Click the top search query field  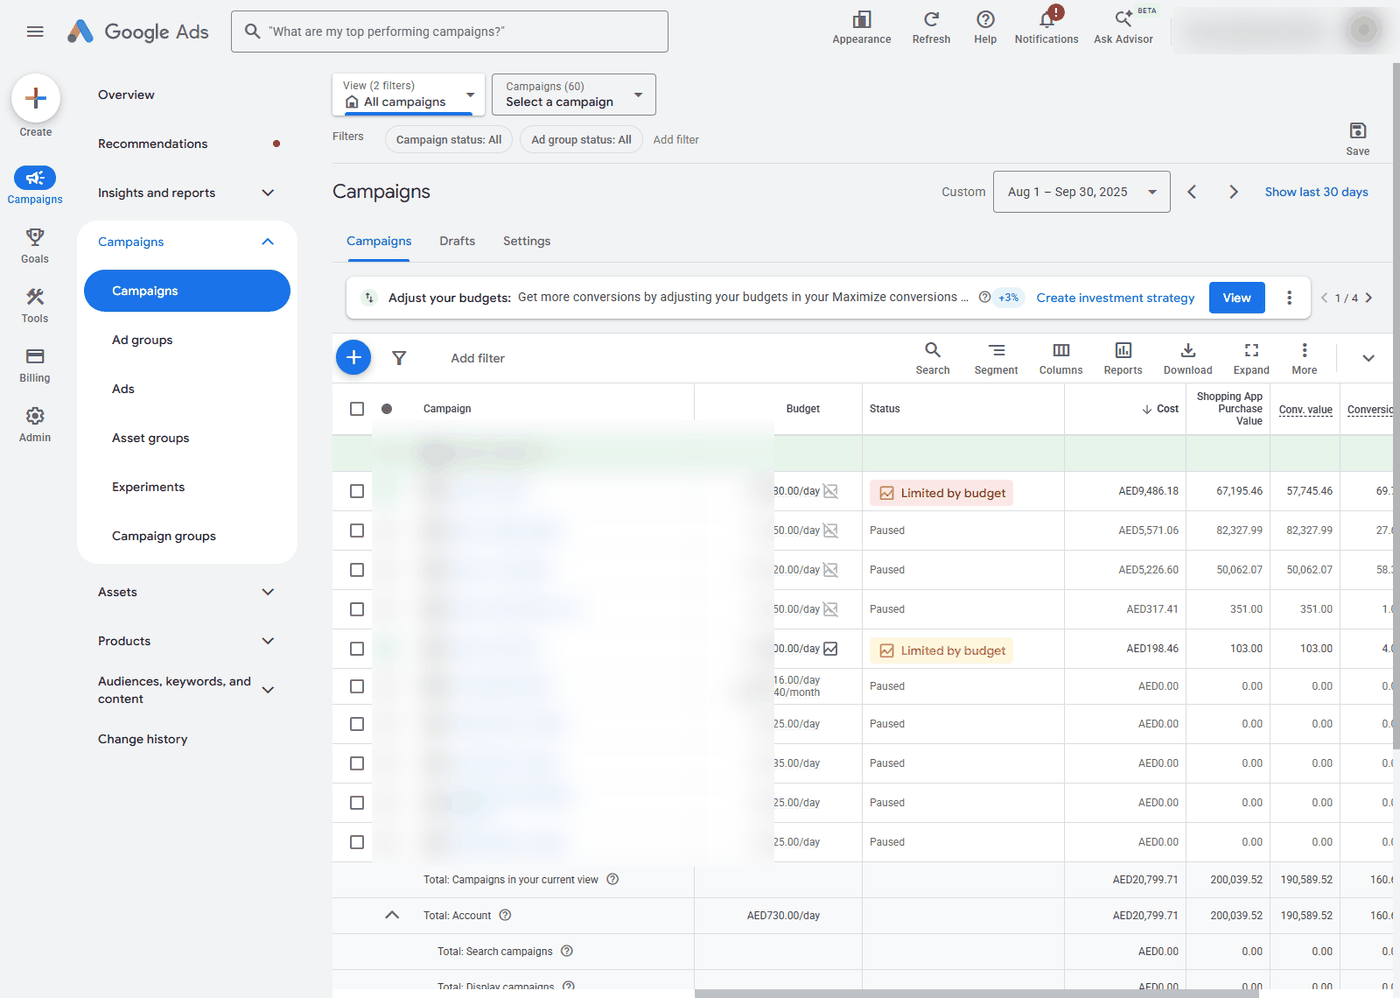coord(449,32)
